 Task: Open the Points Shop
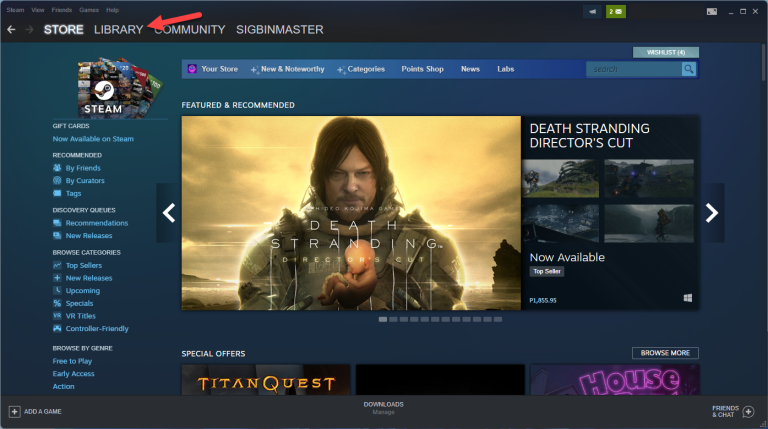[423, 69]
